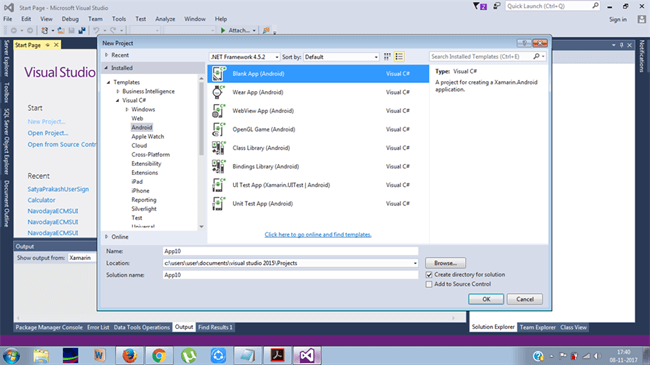
Task: Click the Navigate Backward toolbar icon
Action: [14, 30]
